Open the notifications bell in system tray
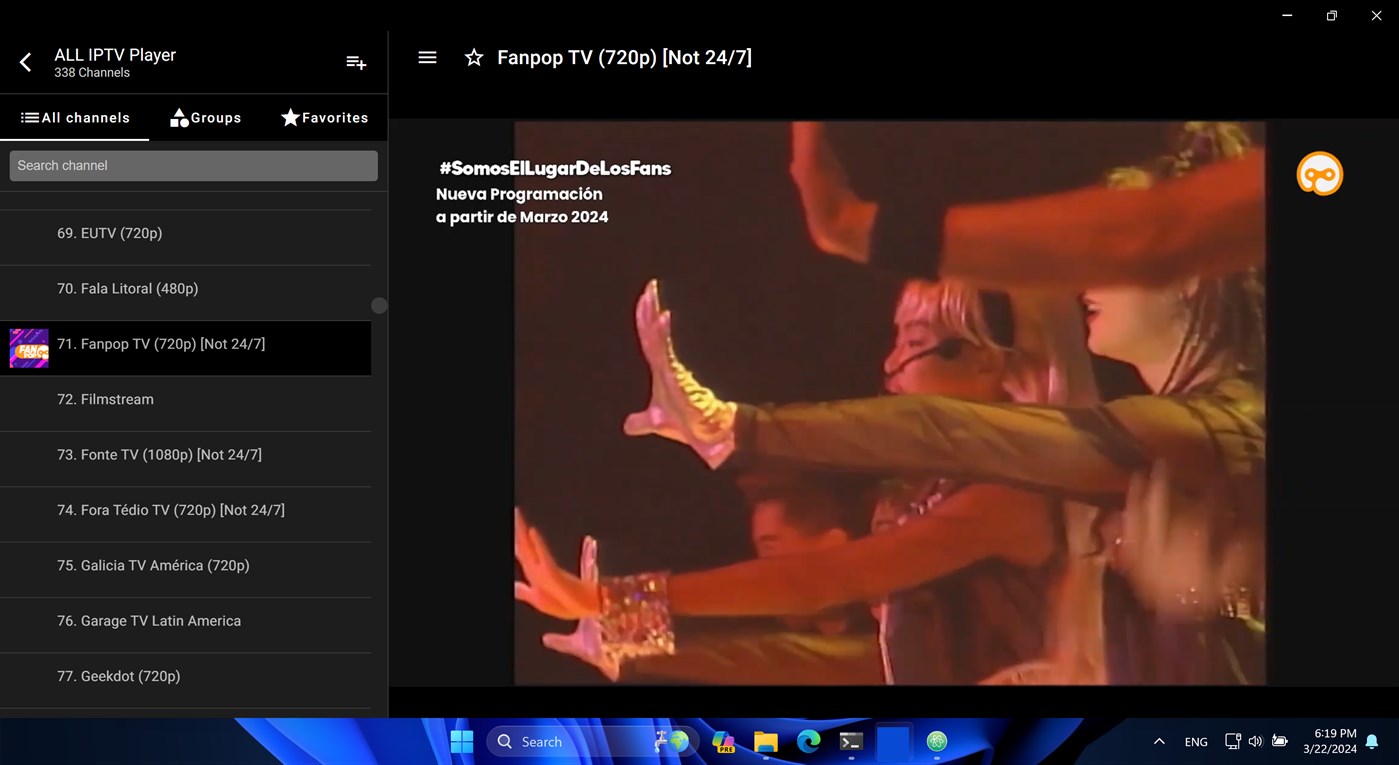Image resolution: width=1399 pixels, height=765 pixels. click(x=1370, y=741)
